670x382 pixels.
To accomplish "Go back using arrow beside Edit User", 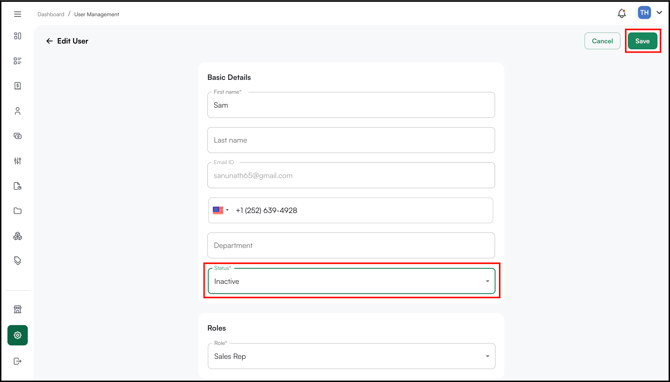I will [x=50, y=41].
